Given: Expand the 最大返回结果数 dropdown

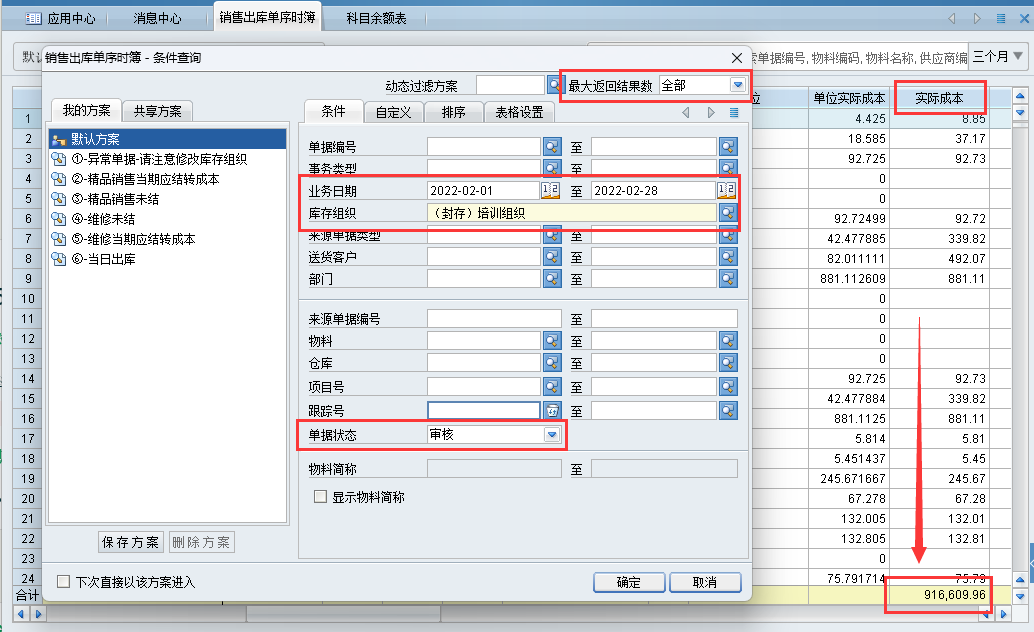Looking at the screenshot, I should (738, 86).
